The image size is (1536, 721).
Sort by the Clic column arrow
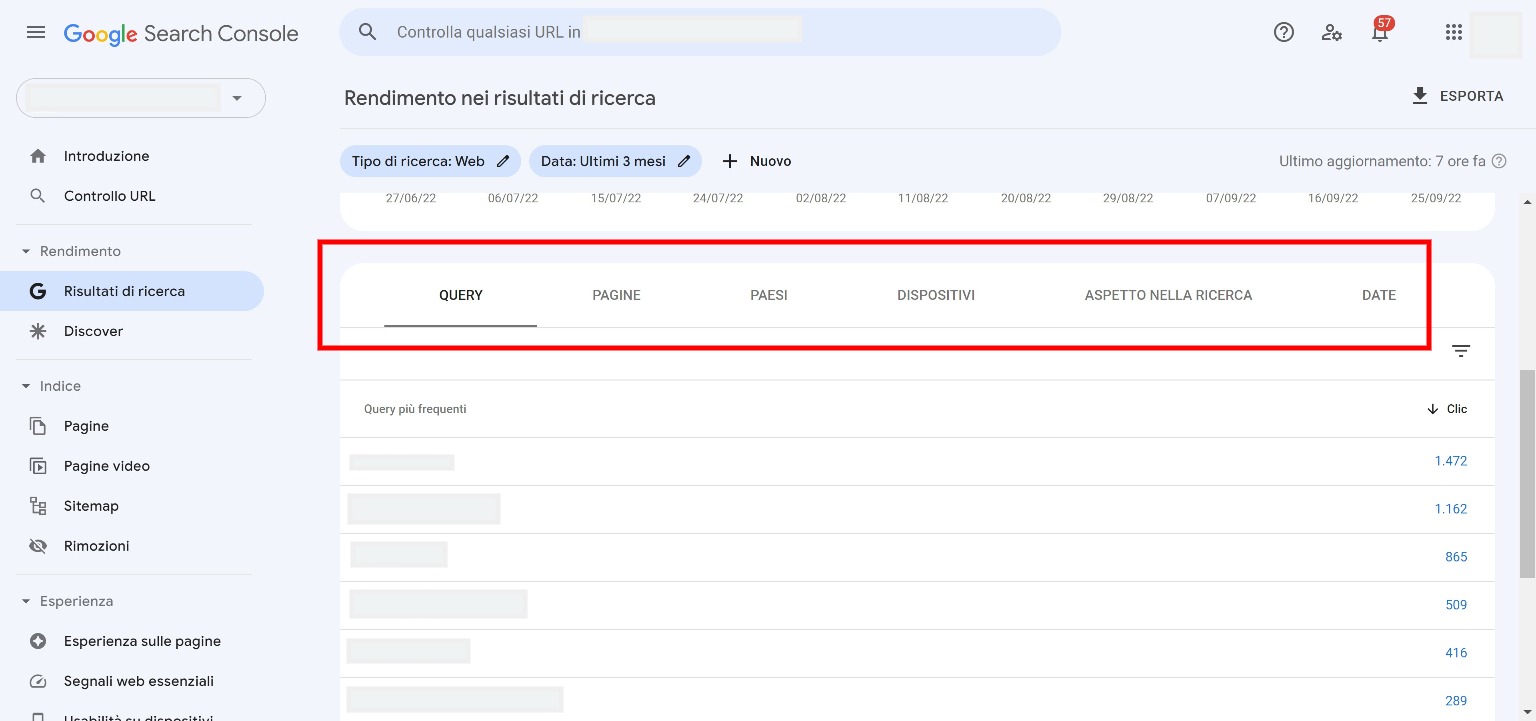(x=1433, y=409)
